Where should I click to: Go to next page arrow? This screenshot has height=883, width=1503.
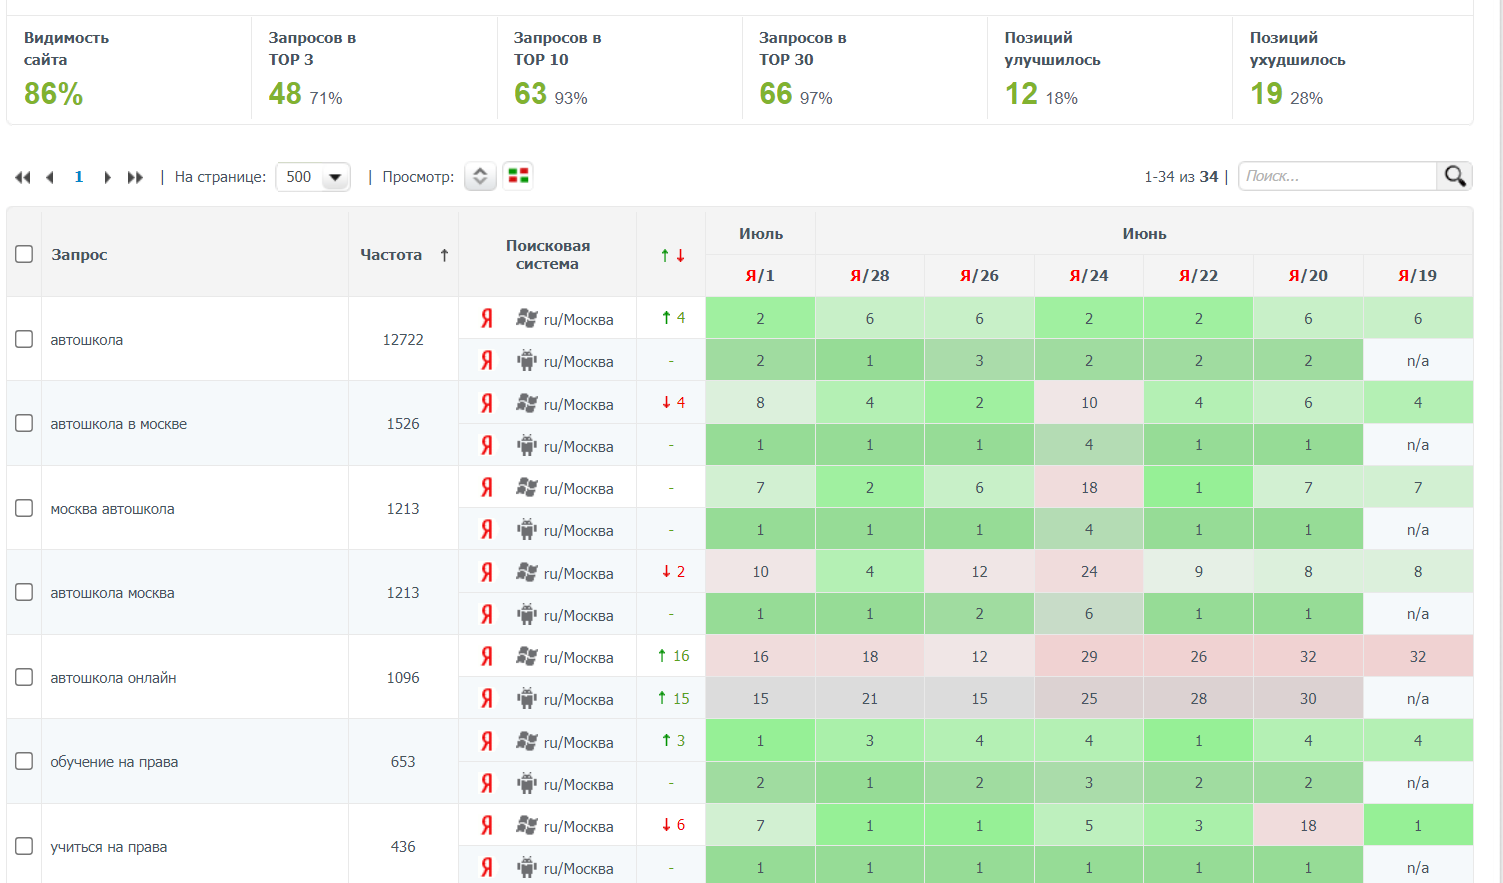[107, 177]
